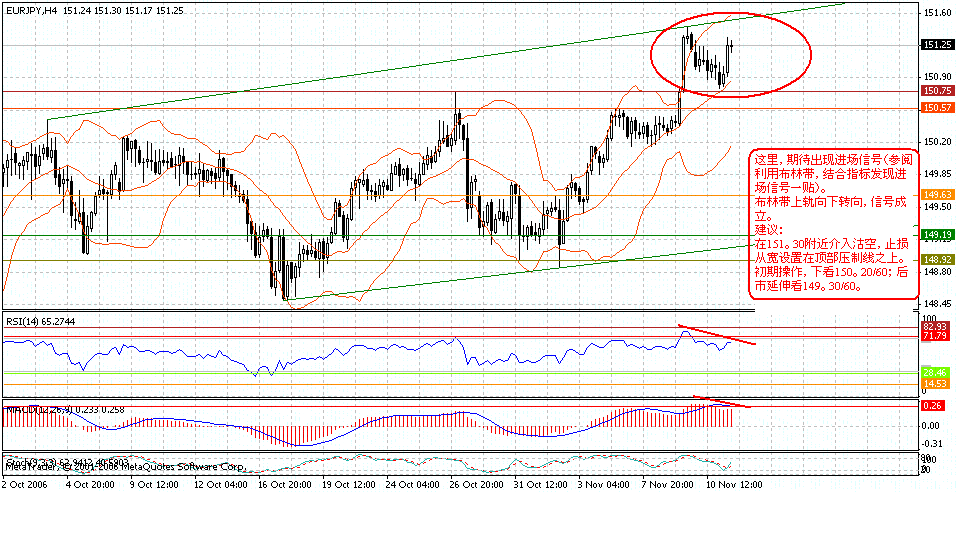The width and height of the screenshot is (956, 558).
Task: Select the 4 Oct 20:00 time label
Action: coord(90,485)
